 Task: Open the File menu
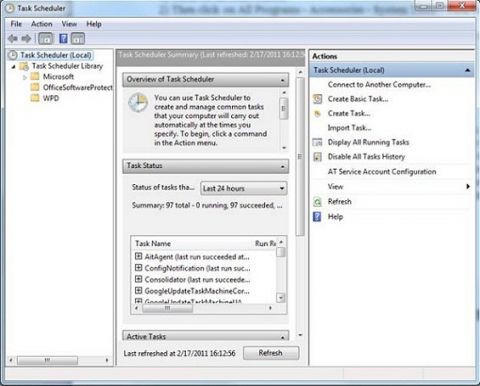(16, 24)
